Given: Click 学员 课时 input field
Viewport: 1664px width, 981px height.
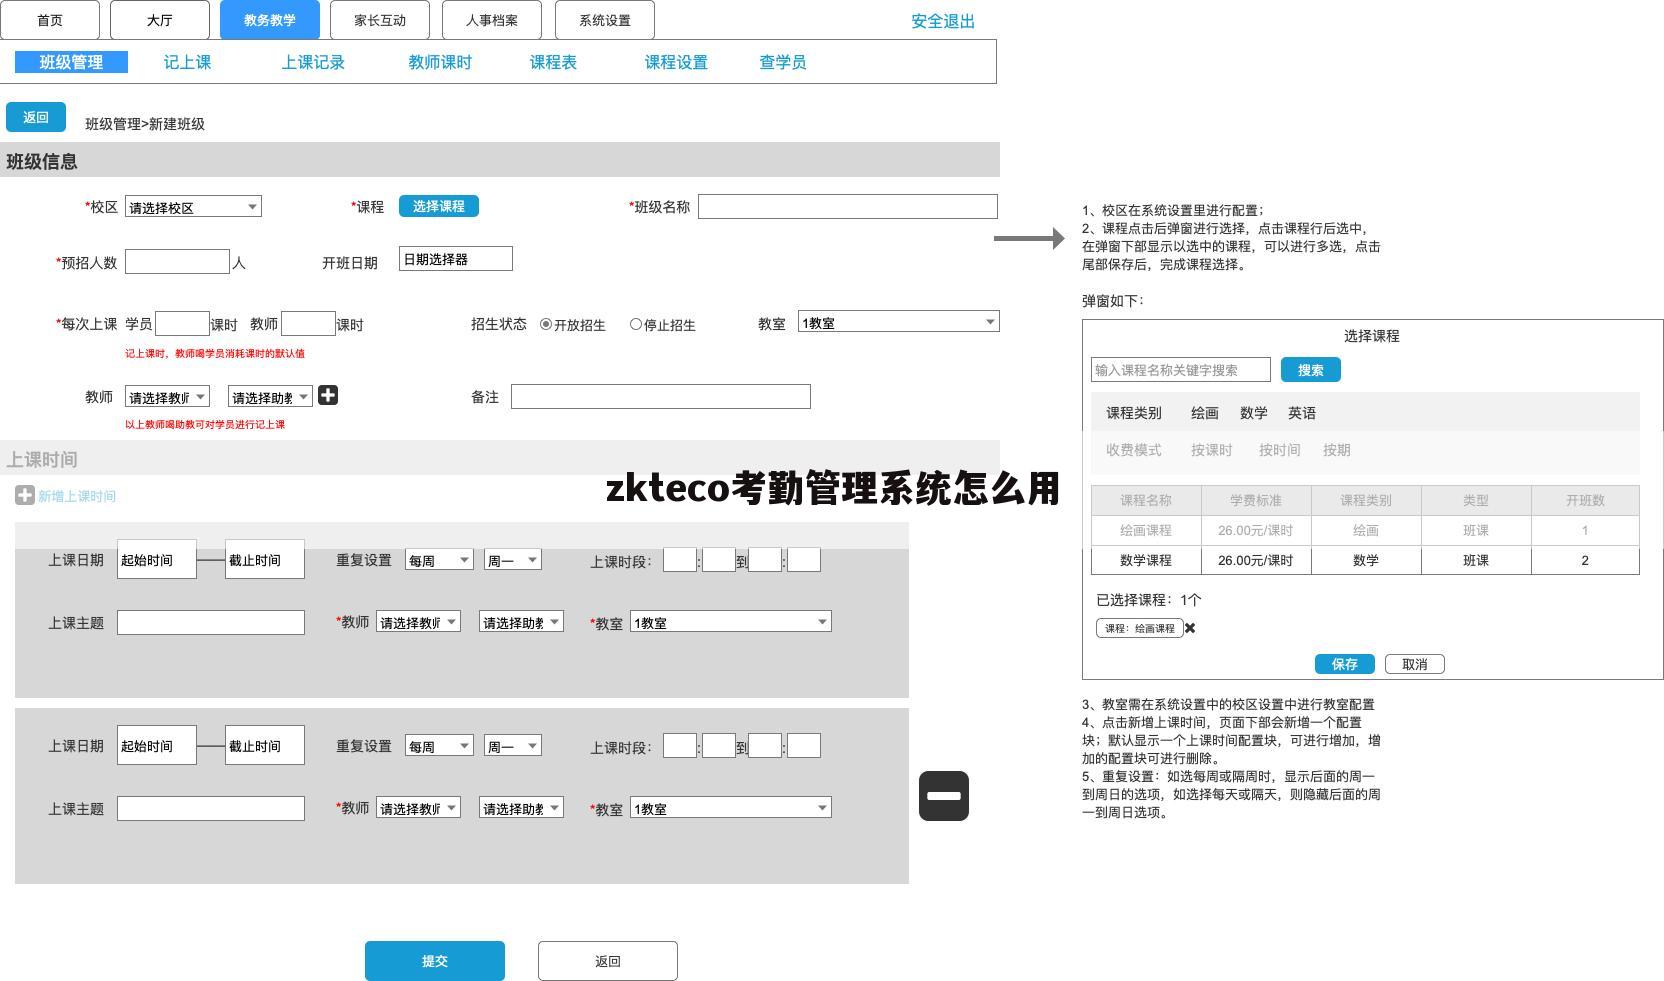Looking at the screenshot, I should pyautogui.click(x=182, y=324).
